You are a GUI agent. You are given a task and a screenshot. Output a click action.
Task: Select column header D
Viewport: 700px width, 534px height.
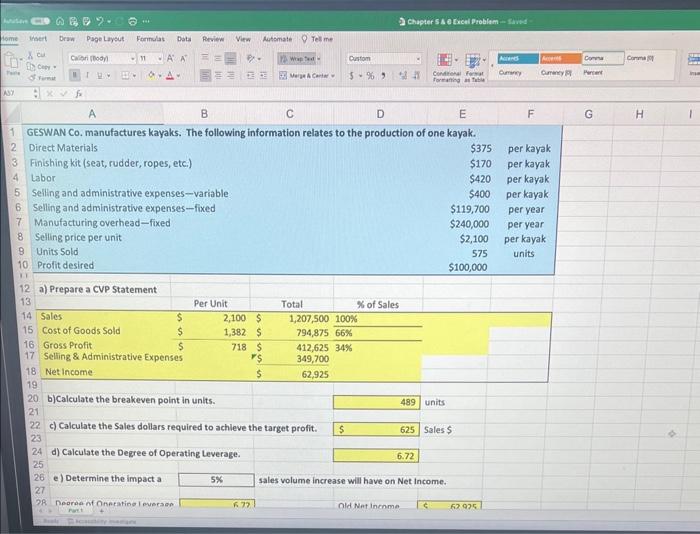pos(380,114)
